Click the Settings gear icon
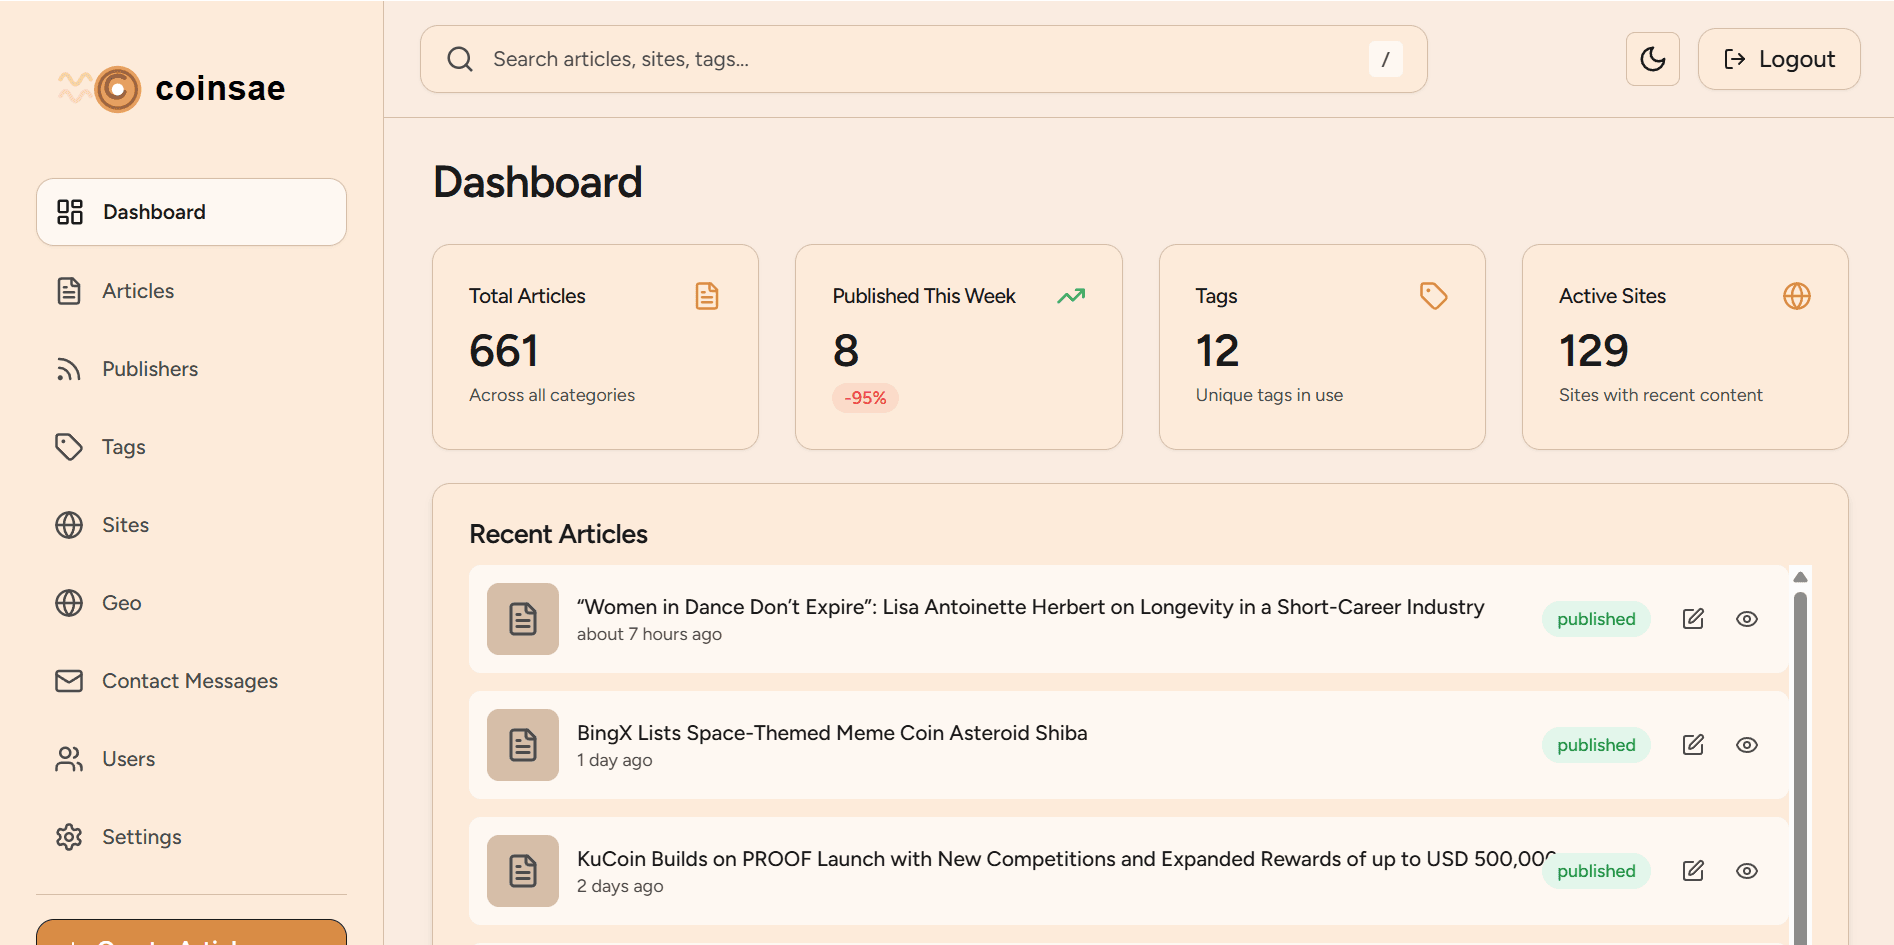 click(x=68, y=836)
